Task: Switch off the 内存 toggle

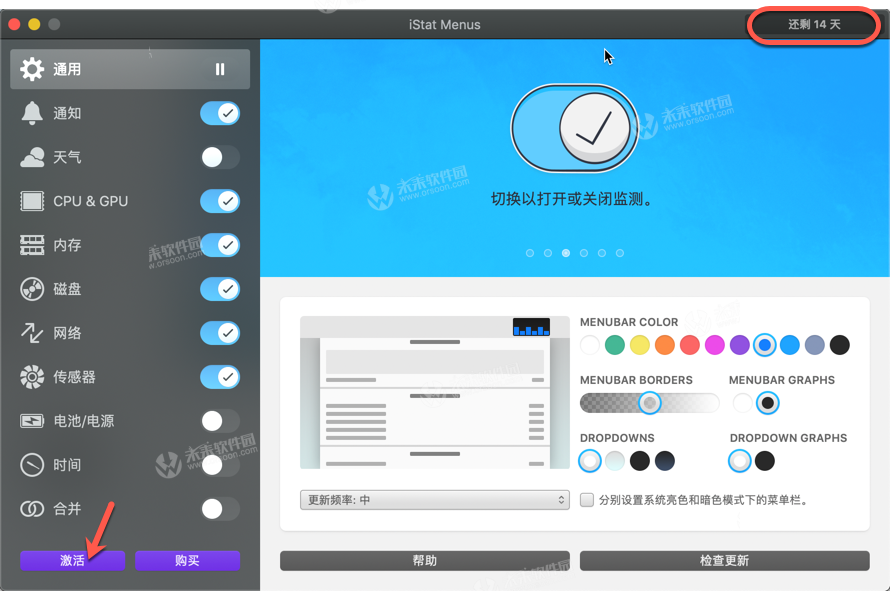Action: pos(220,245)
